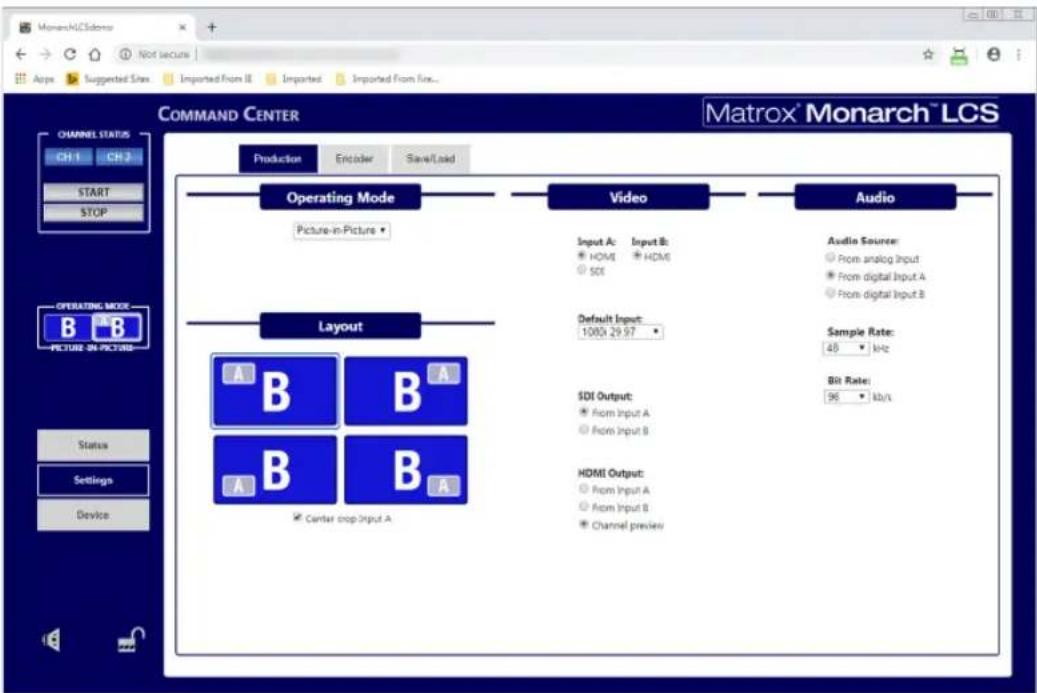This screenshot has width=1037, height=693.
Task: Reload the page with the refresh icon
Action: [69, 54]
